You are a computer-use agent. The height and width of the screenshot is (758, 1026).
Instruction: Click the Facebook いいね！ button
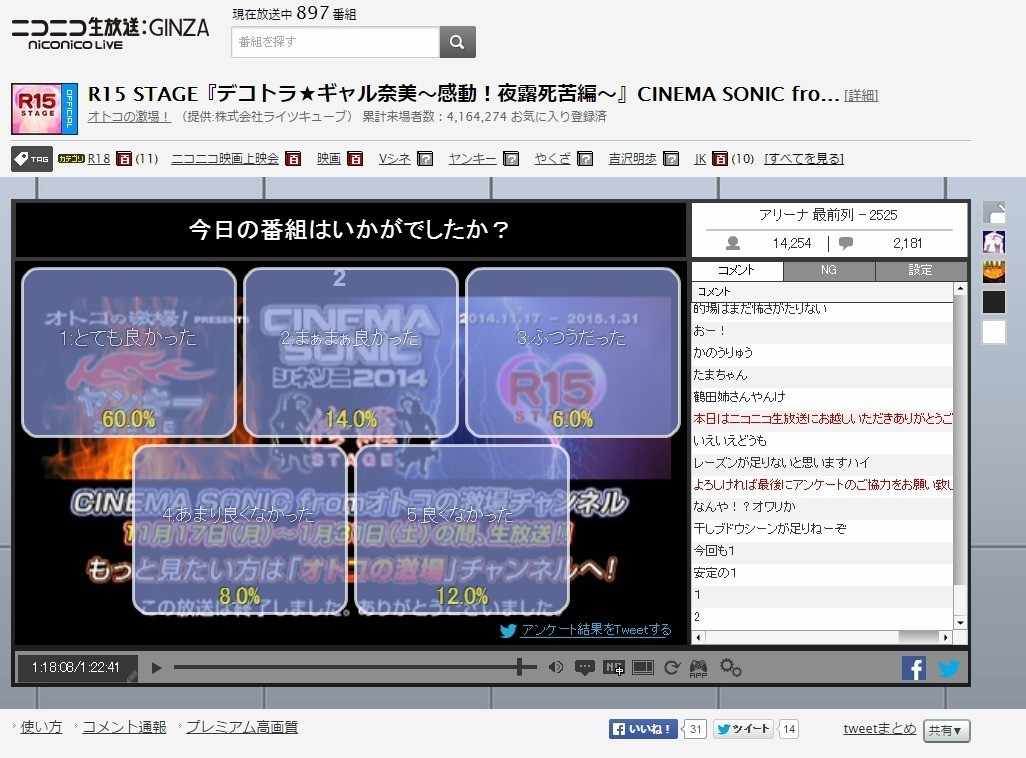coord(643,729)
